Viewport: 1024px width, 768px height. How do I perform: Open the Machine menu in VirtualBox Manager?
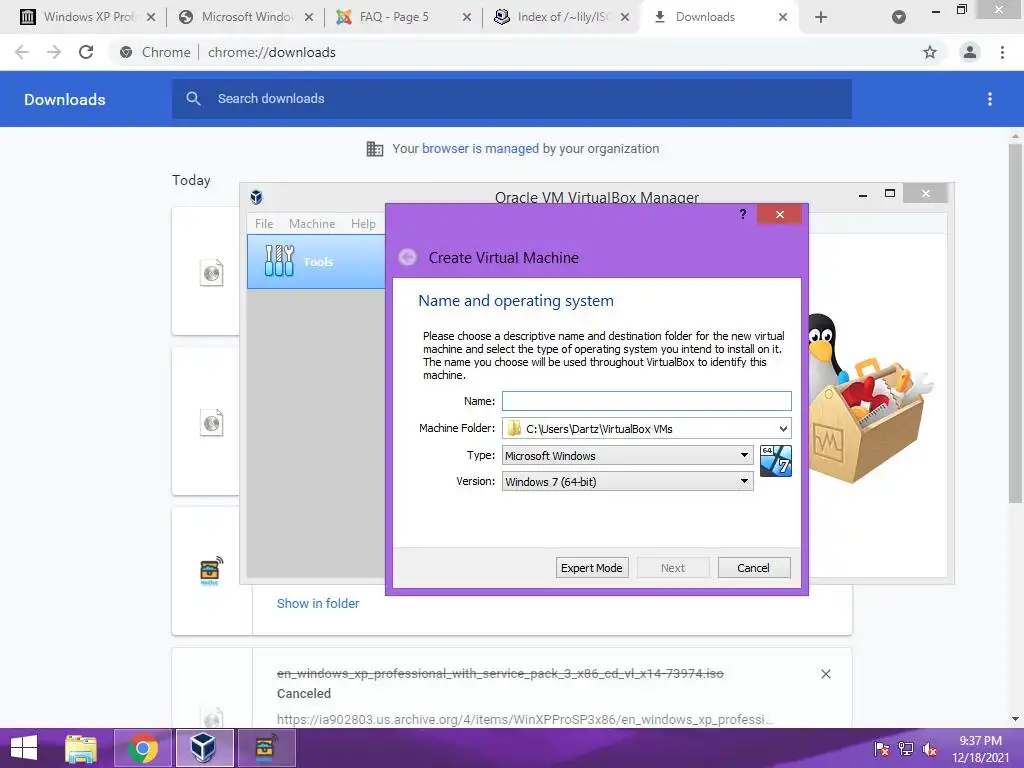pos(312,223)
